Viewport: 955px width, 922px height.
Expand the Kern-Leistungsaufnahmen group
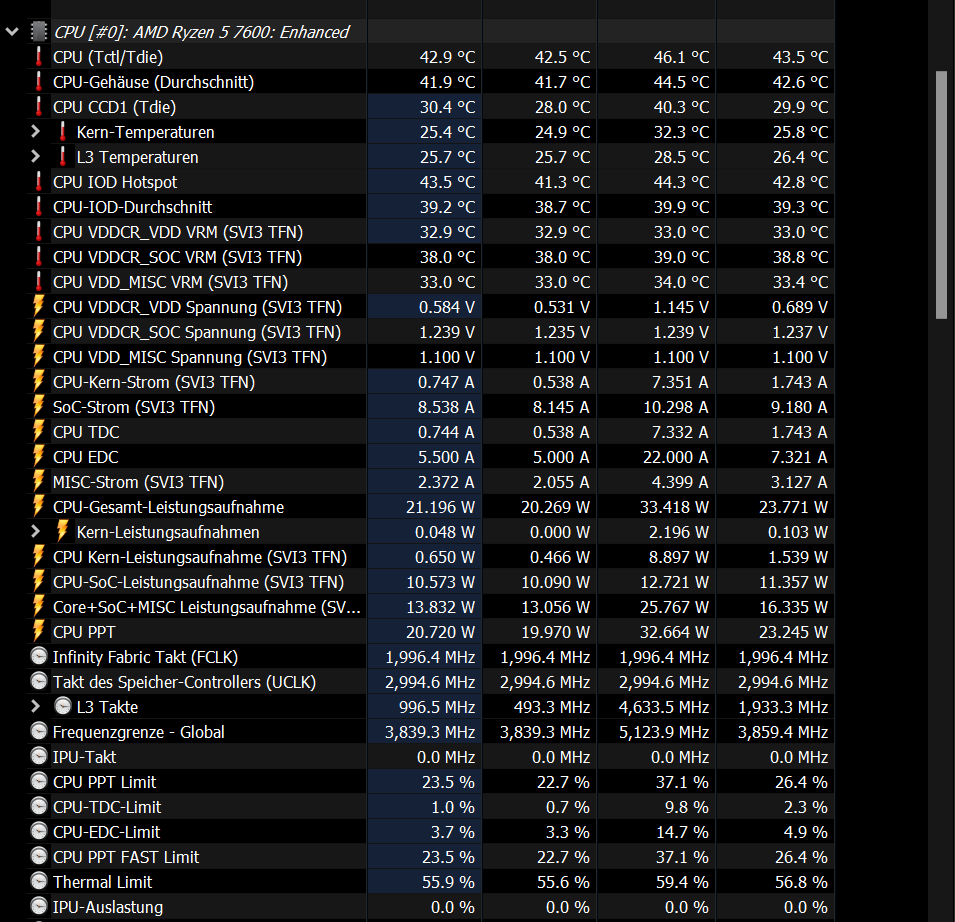[35, 532]
